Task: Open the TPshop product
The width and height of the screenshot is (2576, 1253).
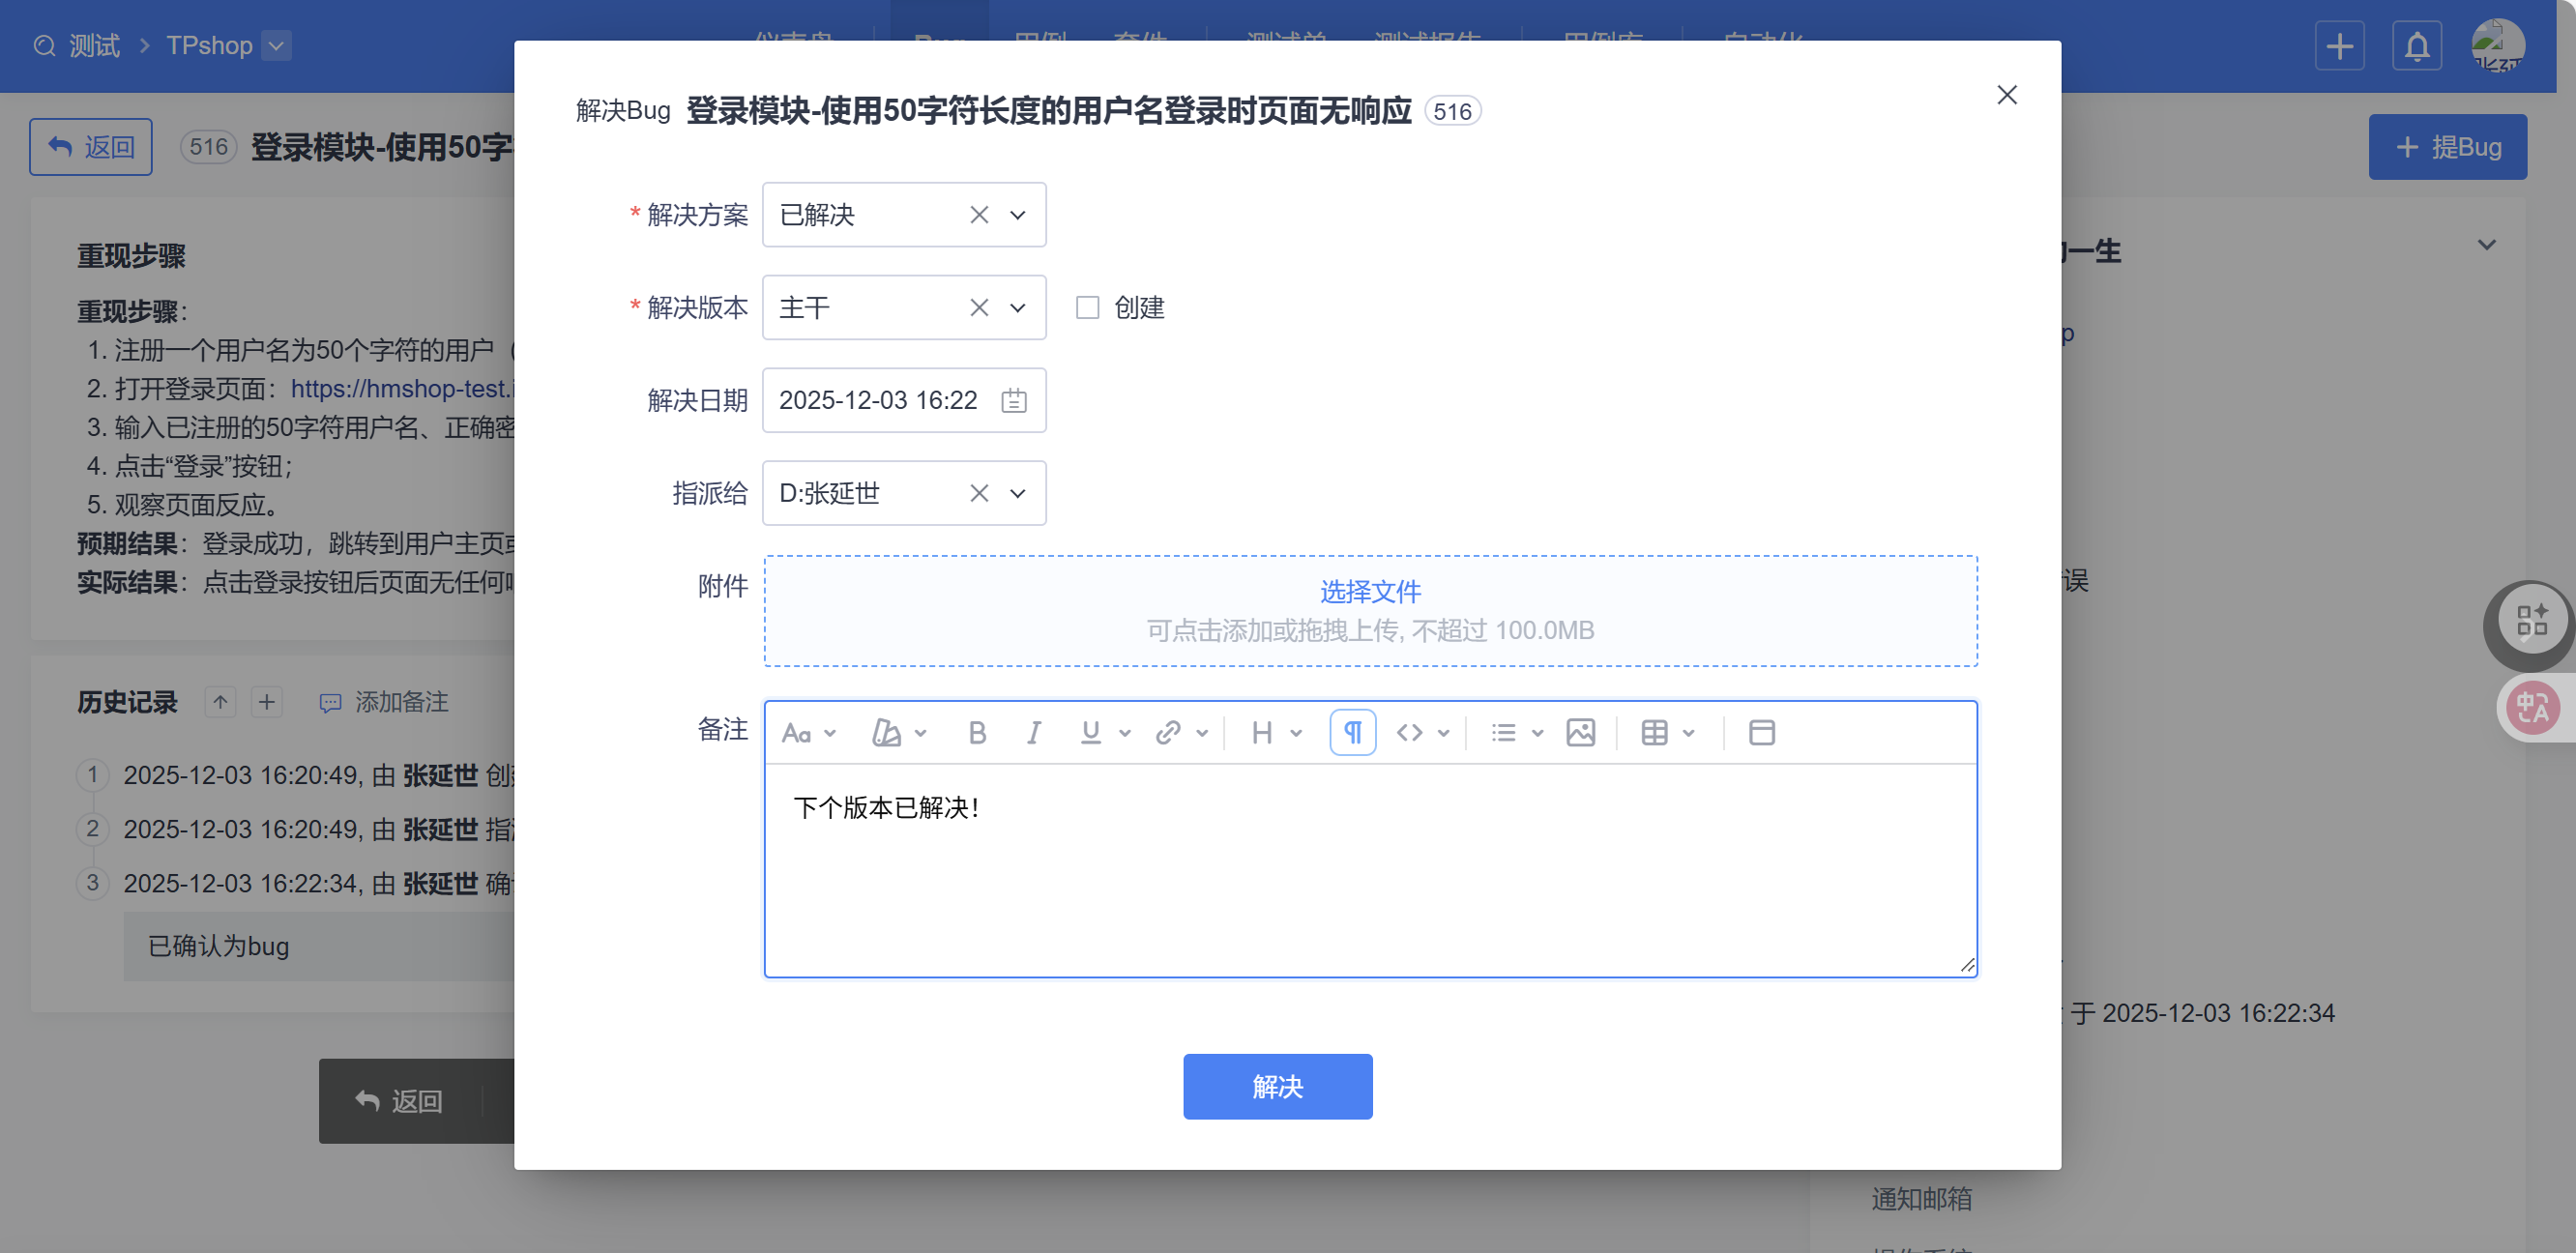Action: click(209, 46)
